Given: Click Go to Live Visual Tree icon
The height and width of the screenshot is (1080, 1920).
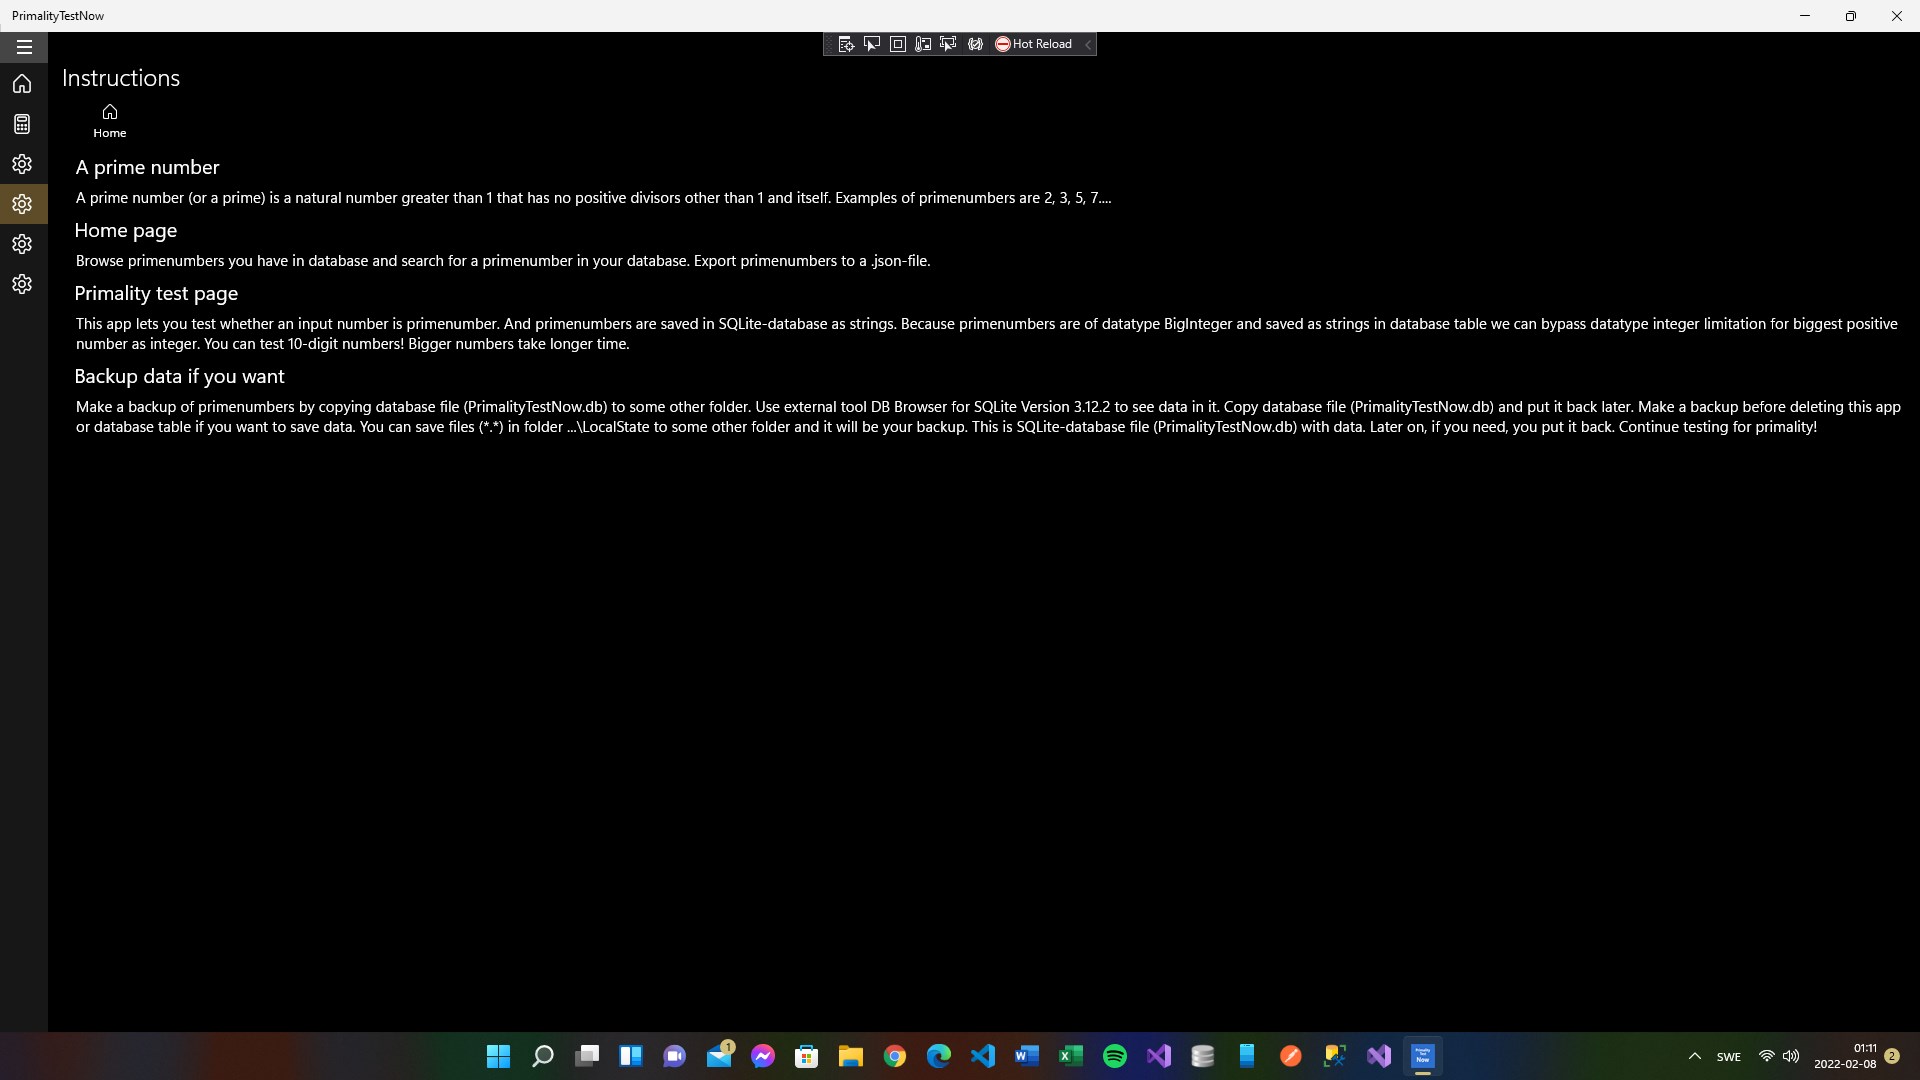Looking at the screenshot, I should coord(846,44).
